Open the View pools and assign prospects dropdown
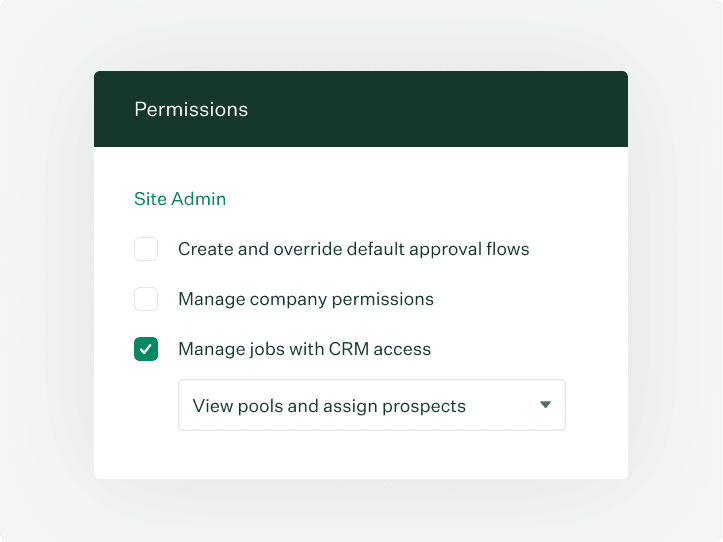The image size is (723, 542). click(372, 405)
